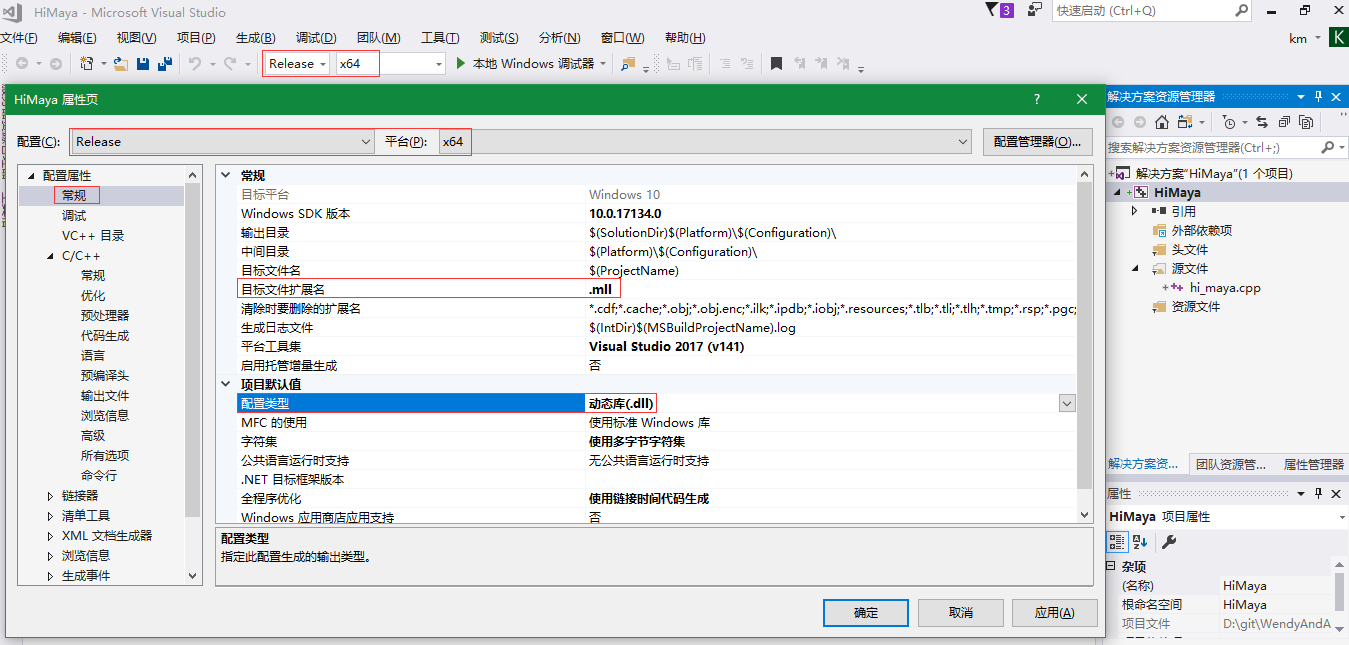
Task: Click the property grid vertical scrollbar
Action: (x=1085, y=344)
